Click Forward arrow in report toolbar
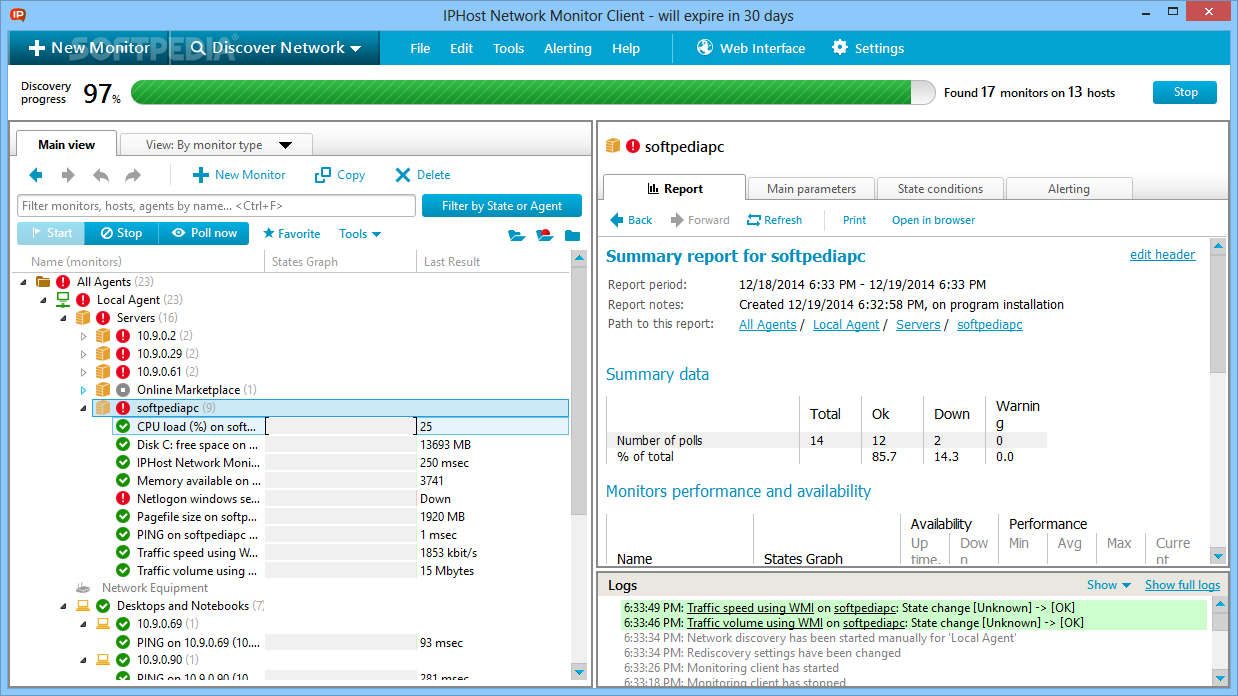Viewport: 1238px width, 696px height. (x=700, y=220)
